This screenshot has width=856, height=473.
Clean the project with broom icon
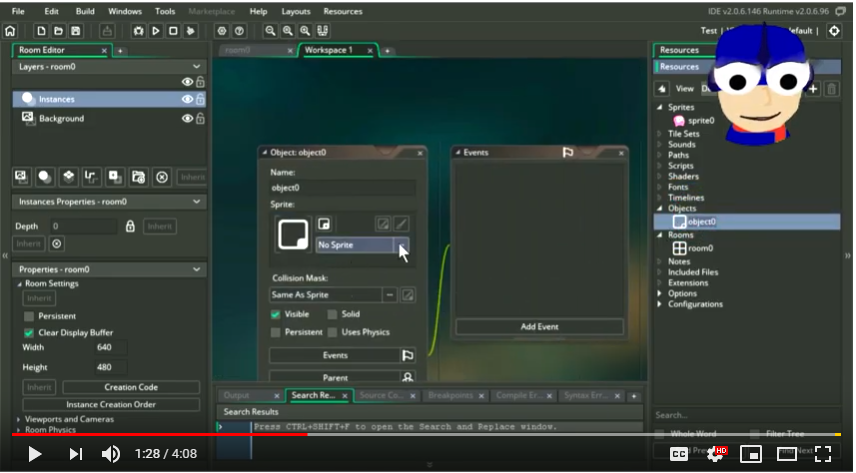tap(191, 31)
